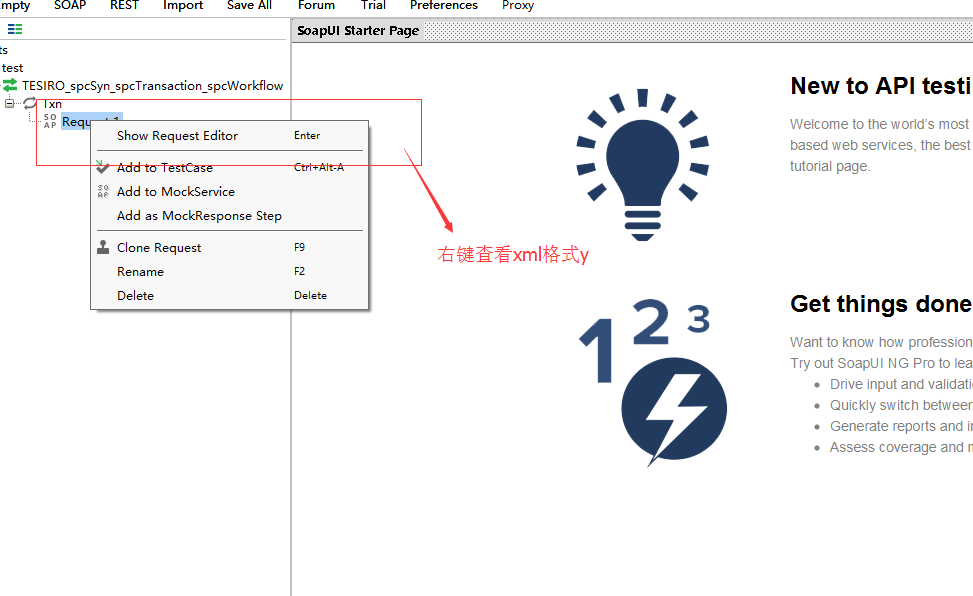Click the Import toolbar item
Viewport: 973px width, 596px height.
(183, 5)
